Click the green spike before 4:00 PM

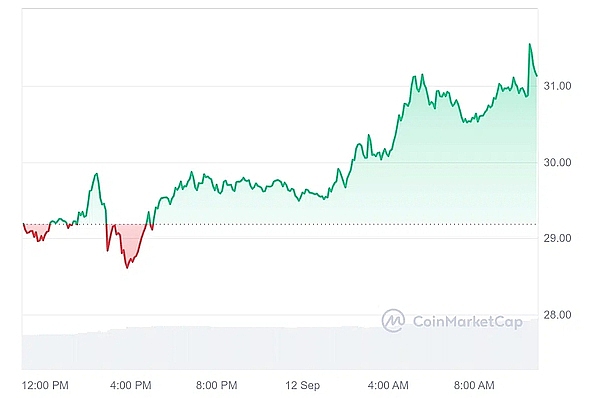[96, 174]
